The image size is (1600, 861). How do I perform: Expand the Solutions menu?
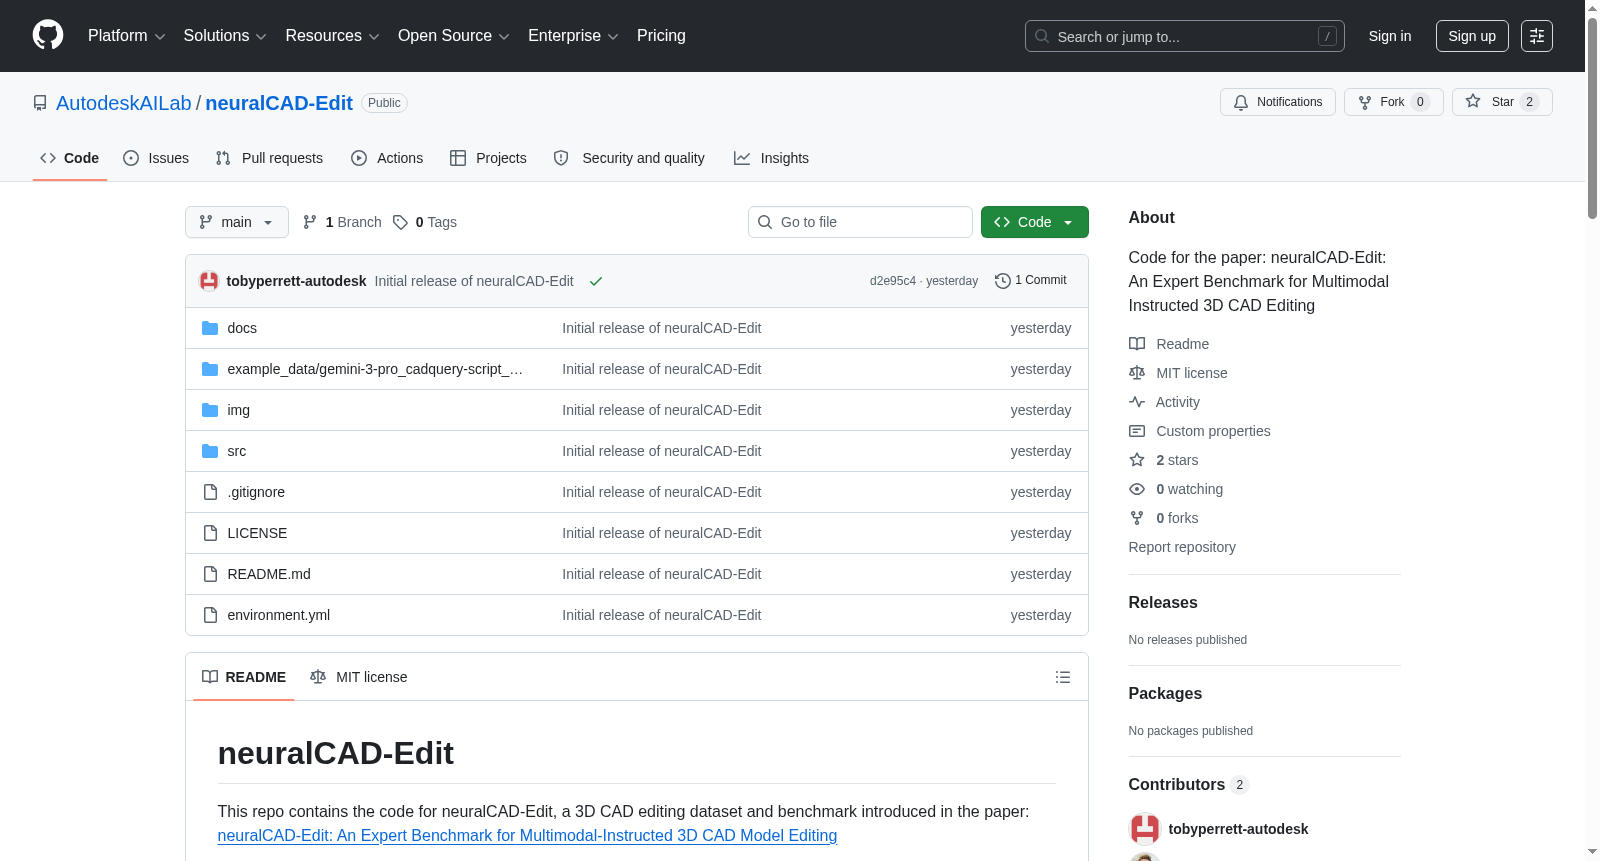coord(225,36)
